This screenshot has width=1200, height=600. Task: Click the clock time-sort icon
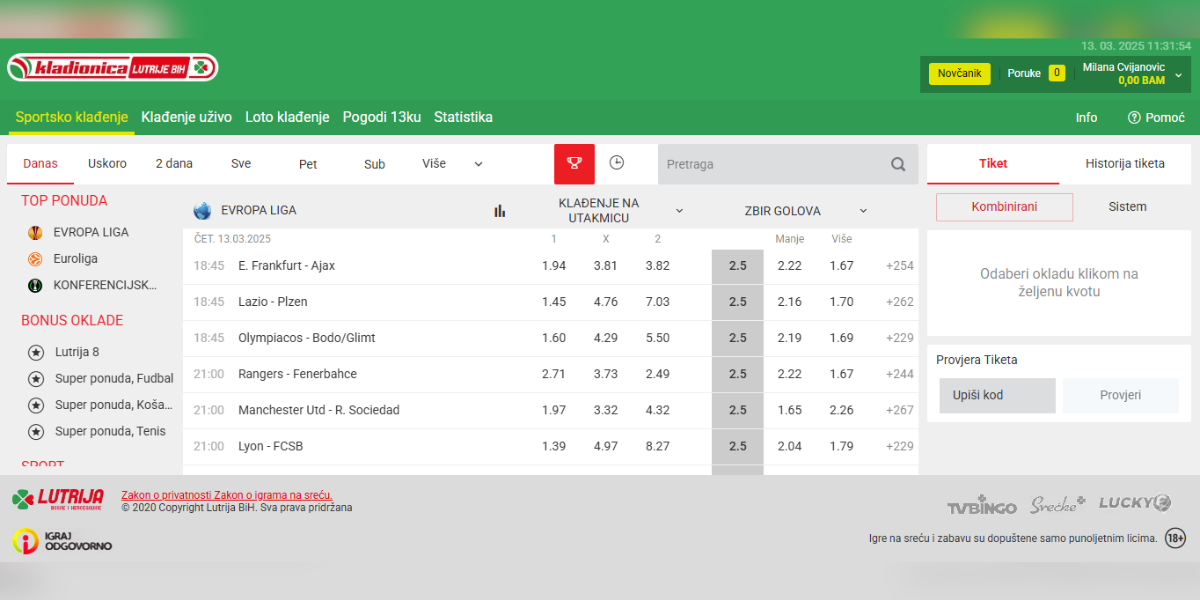(x=617, y=163)
